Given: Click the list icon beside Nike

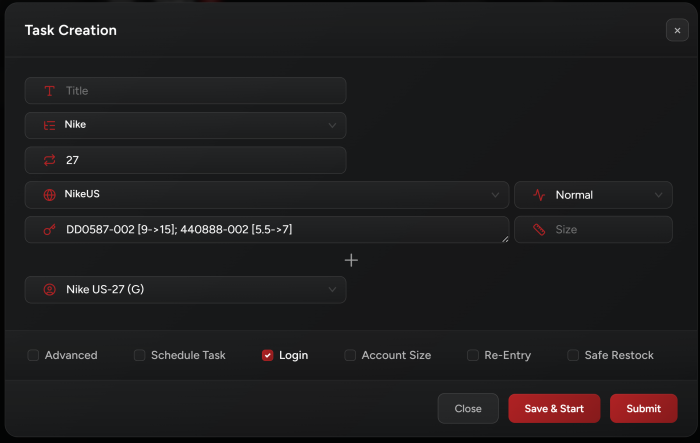Looking at the screenshot, I should [49, 126].
